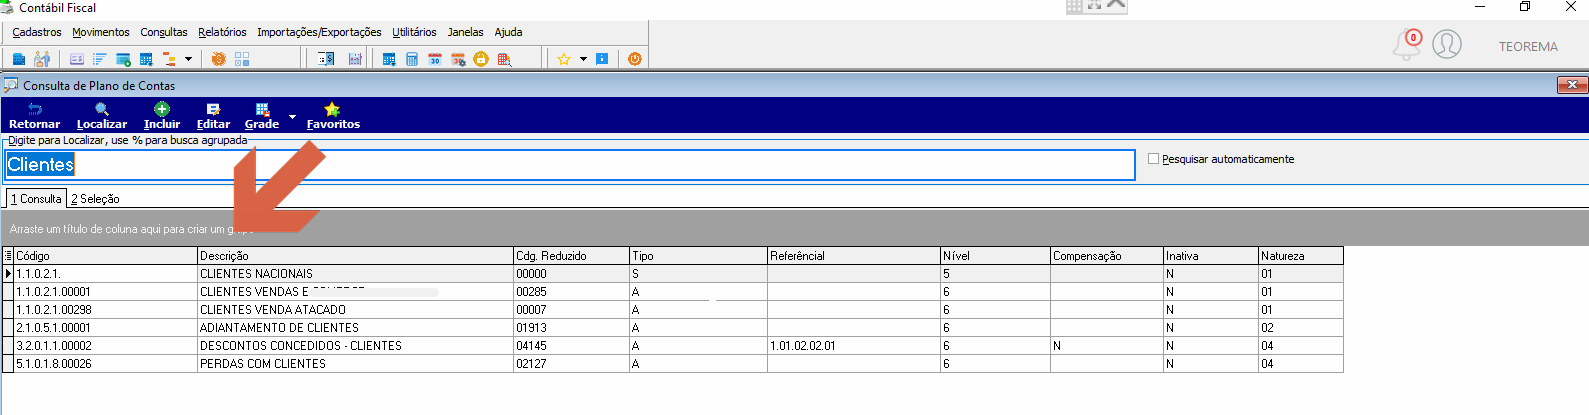Image resolution: width=1589 pixels, height=415 pixels.
Task: Click the people icon in main toolbar
Action: (42, 59)
